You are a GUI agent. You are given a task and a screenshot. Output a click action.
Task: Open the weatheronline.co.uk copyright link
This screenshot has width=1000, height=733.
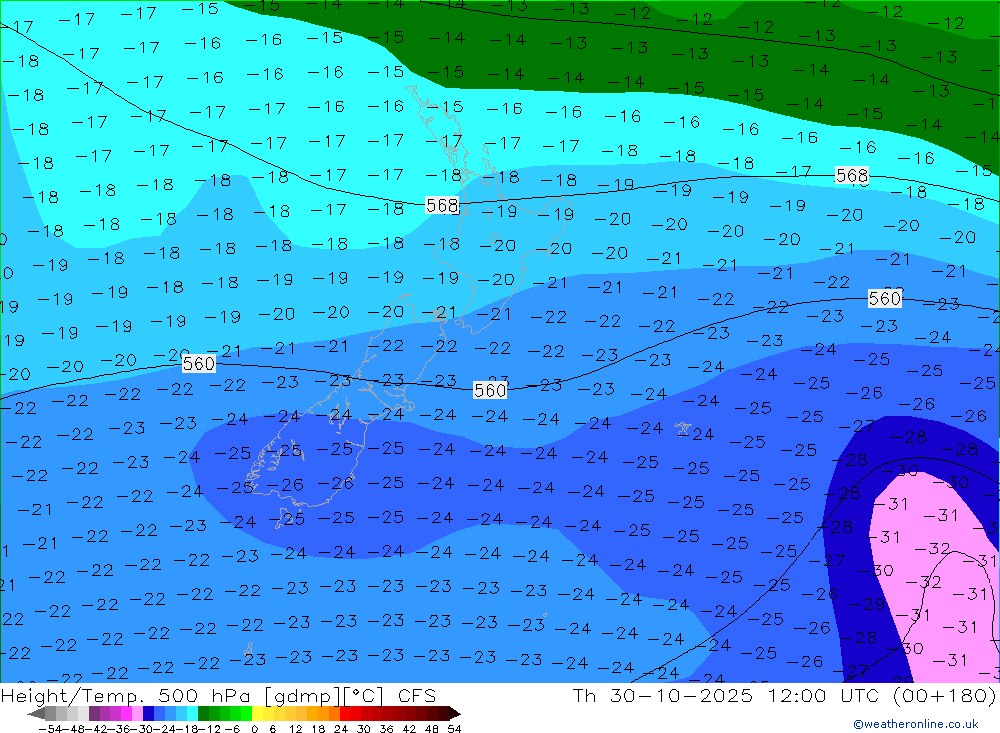coord(916,724)
